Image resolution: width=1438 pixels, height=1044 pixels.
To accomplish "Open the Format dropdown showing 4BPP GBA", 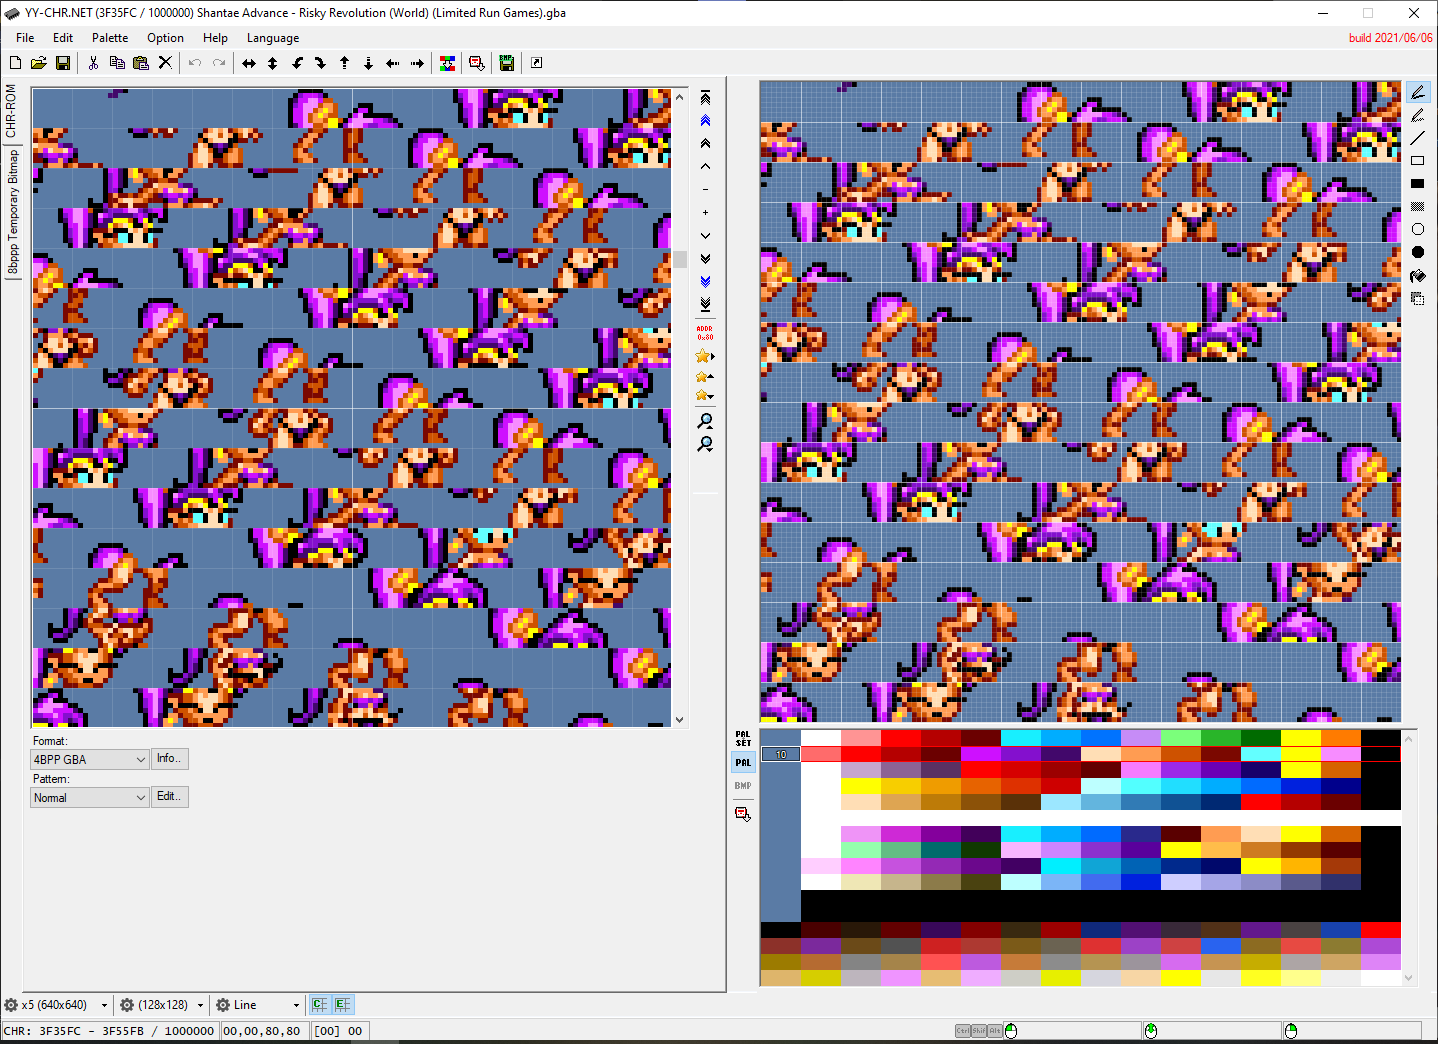I will [90, 760].
